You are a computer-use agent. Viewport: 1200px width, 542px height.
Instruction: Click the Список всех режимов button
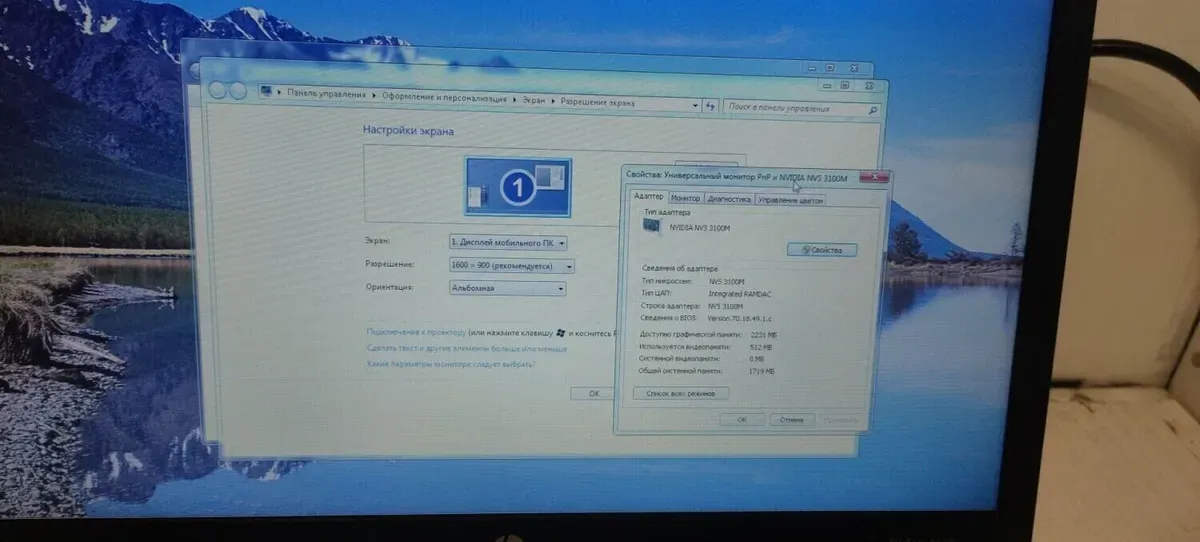681,393
